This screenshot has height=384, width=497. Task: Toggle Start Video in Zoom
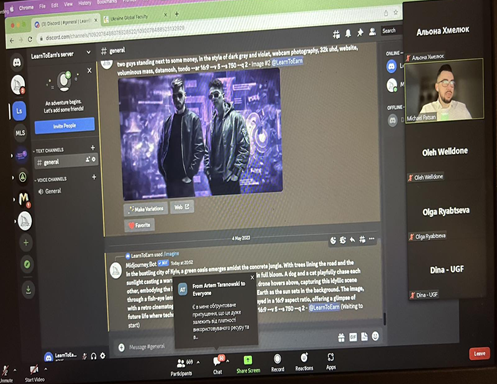tap(34, 373)
